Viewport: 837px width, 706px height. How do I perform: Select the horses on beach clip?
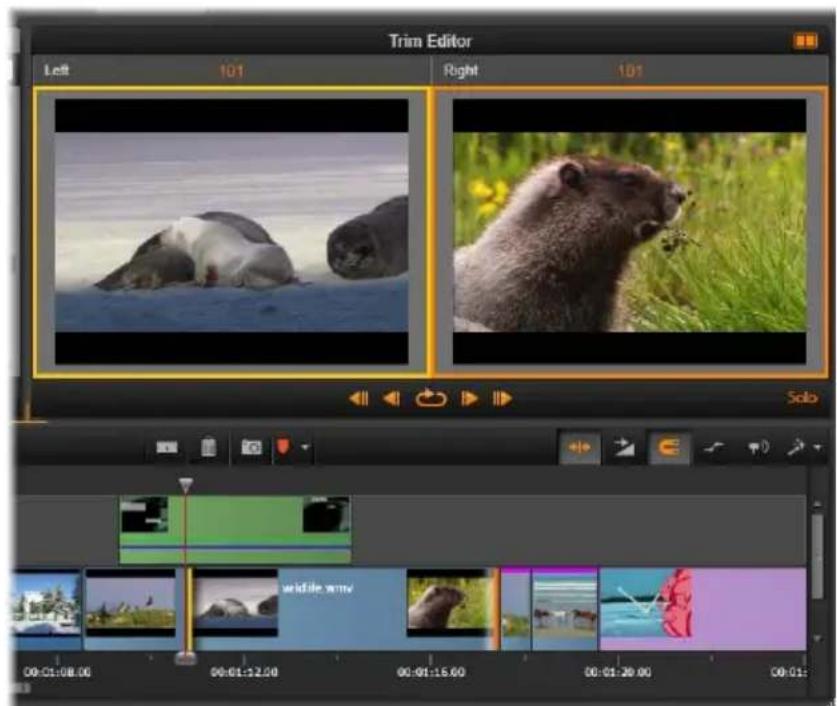click(x=565, y=608)
